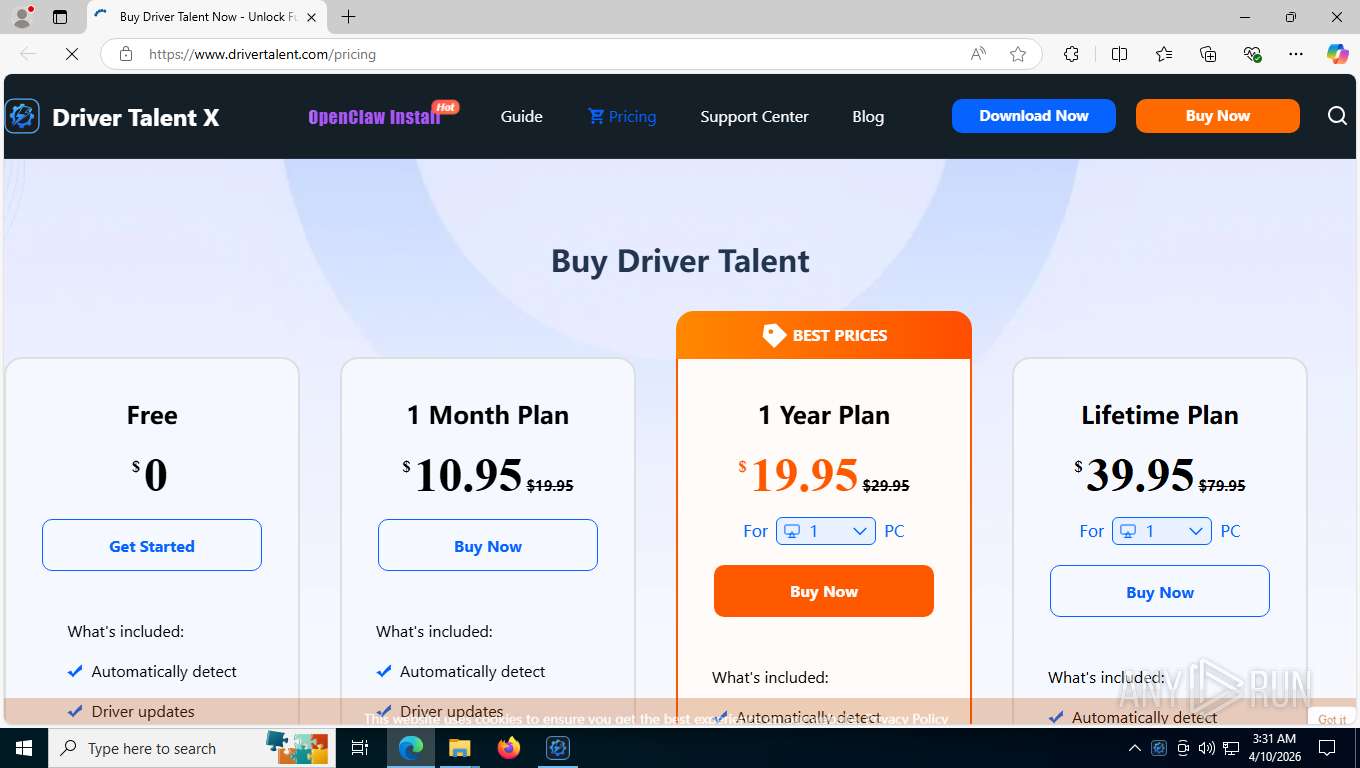Click Get Started under Free plan

152,545
